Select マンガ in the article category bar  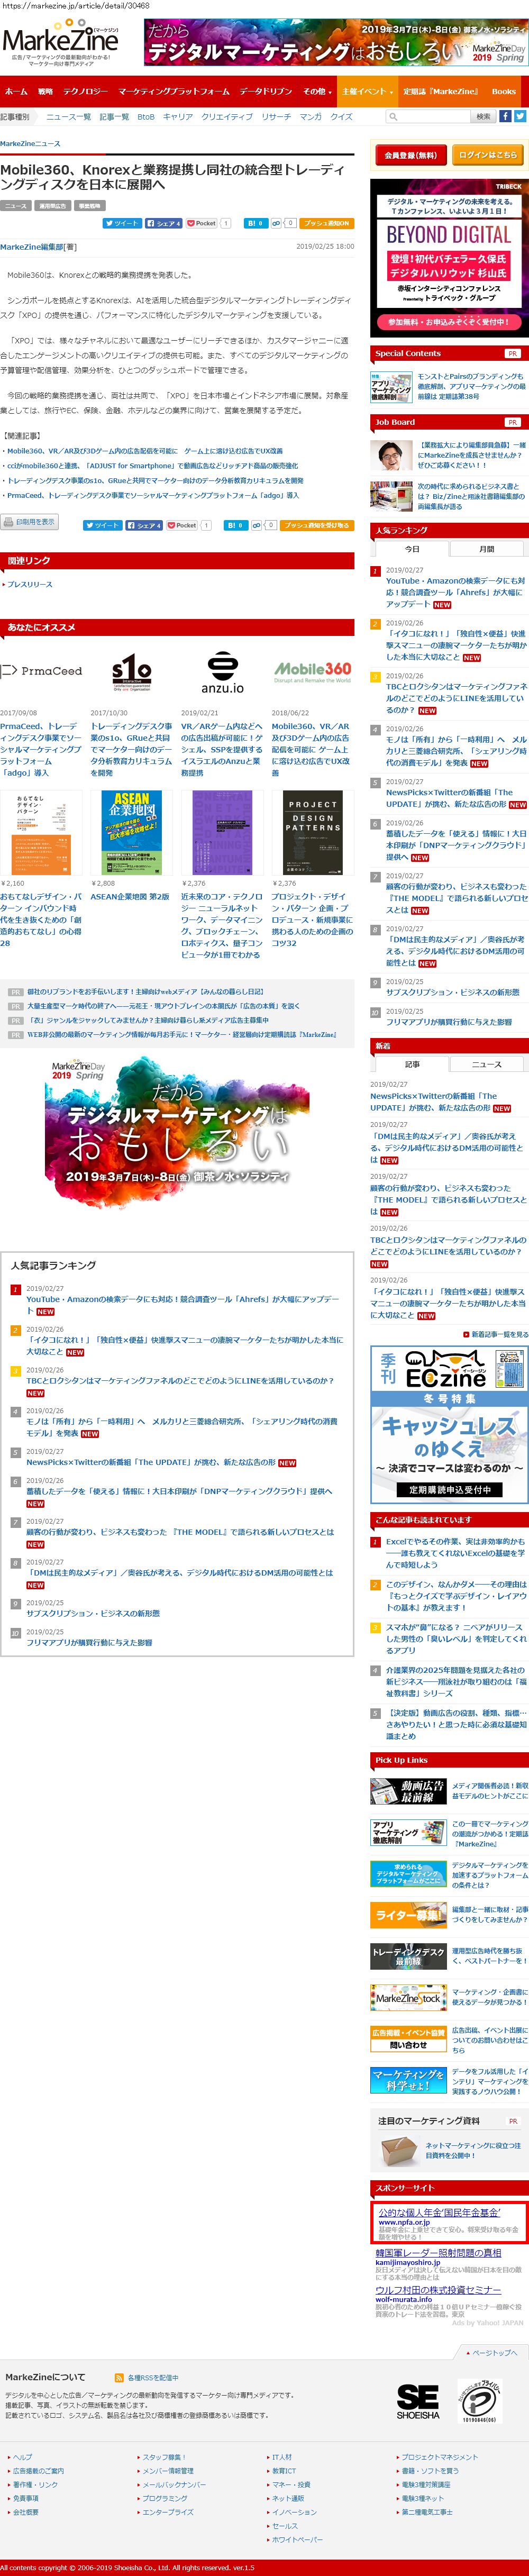pyautogui.click(x=310, y=117)
